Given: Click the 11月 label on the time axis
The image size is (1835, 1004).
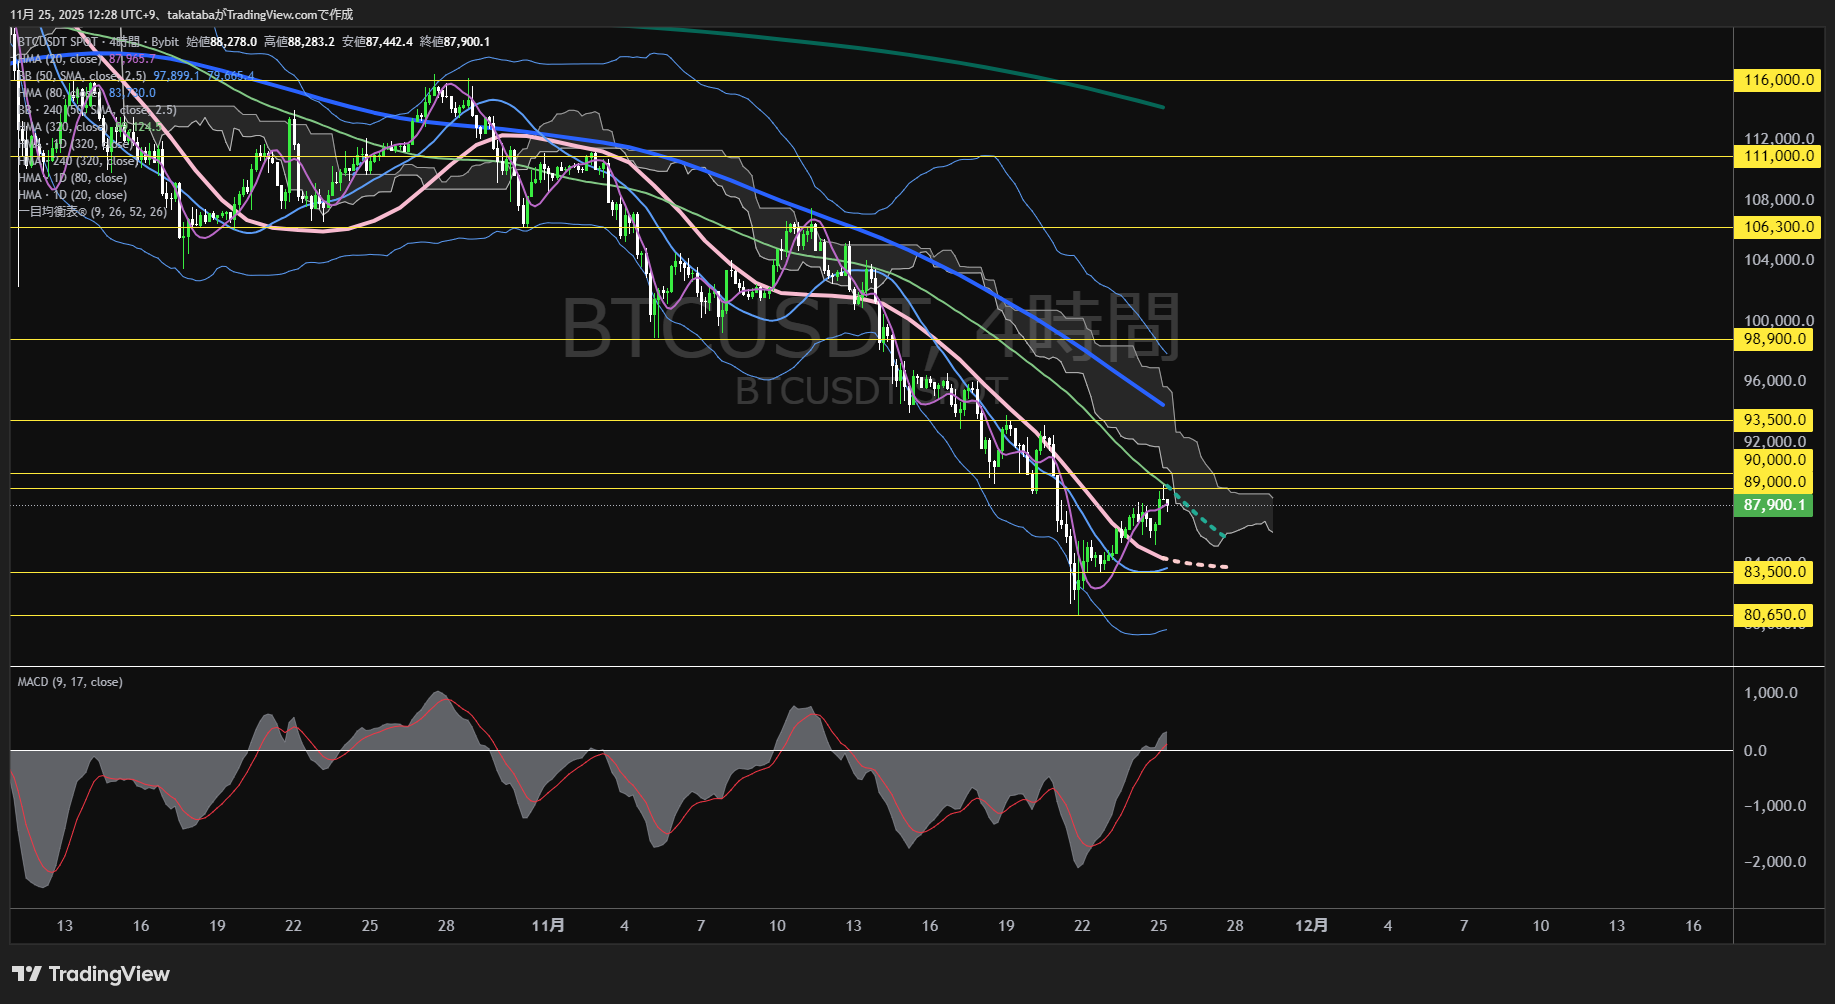Looking at the screenshot, I should point(549,926).
